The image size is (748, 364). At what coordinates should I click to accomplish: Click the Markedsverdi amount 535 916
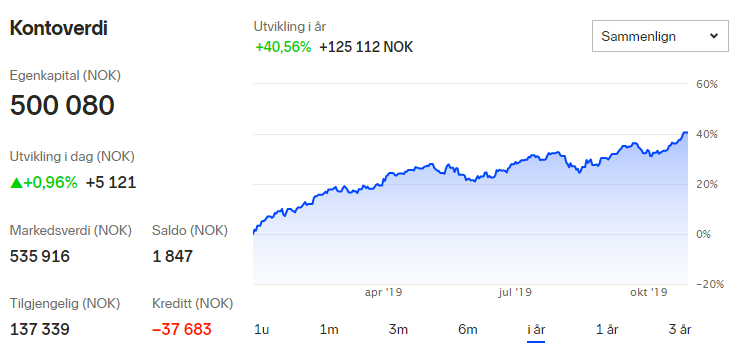(x=40, y=256)
